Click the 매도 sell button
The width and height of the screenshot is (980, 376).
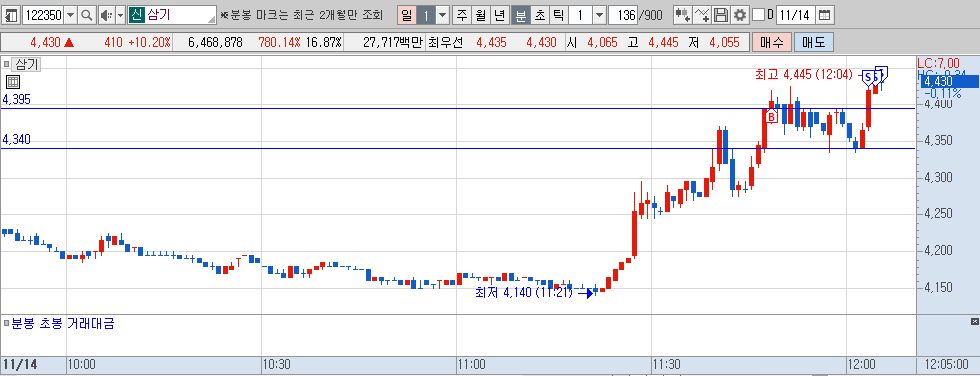pos(814,42)
